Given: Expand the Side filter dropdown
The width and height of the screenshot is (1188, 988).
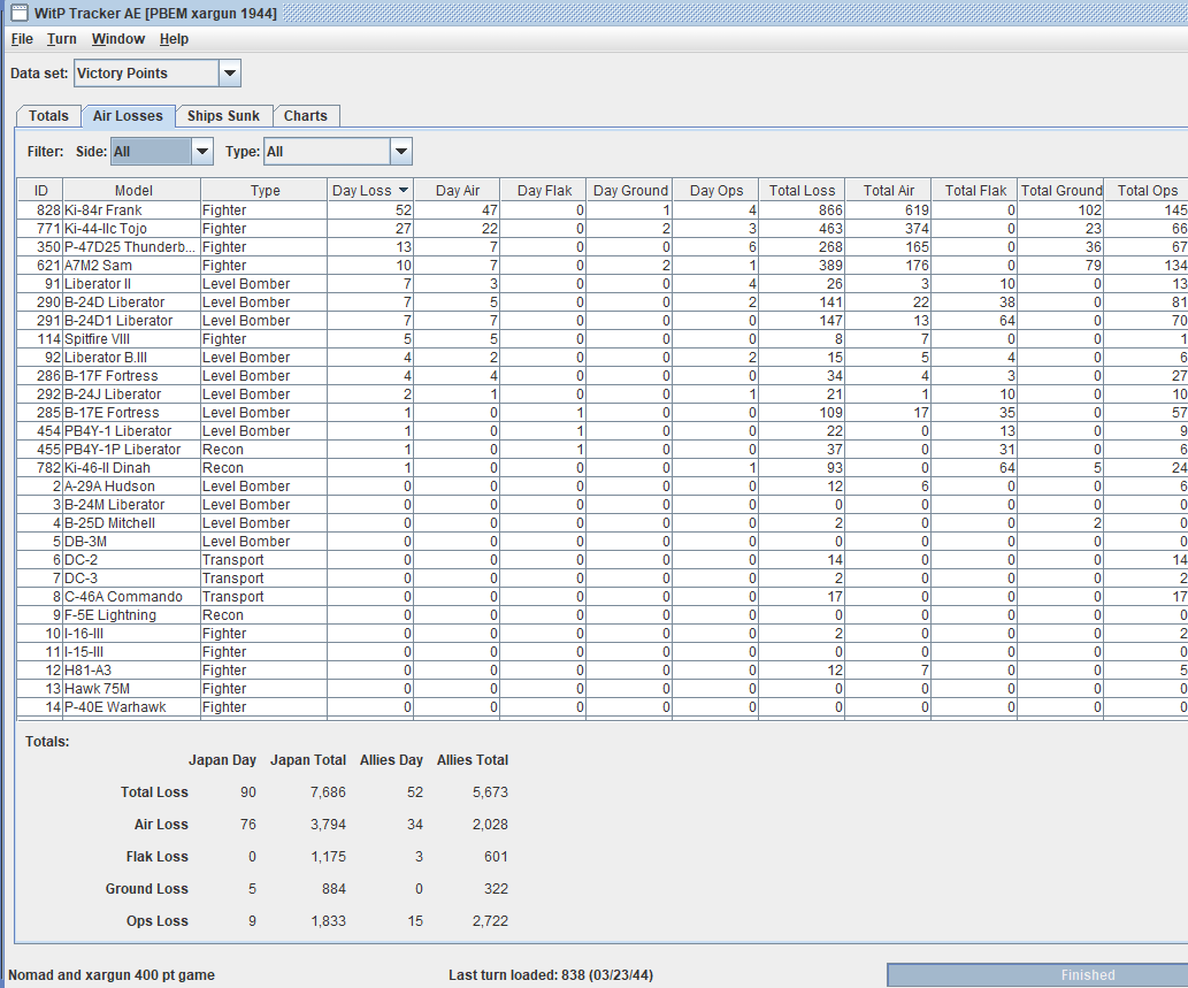Looking at the screenshot, I should pos(202,152).
